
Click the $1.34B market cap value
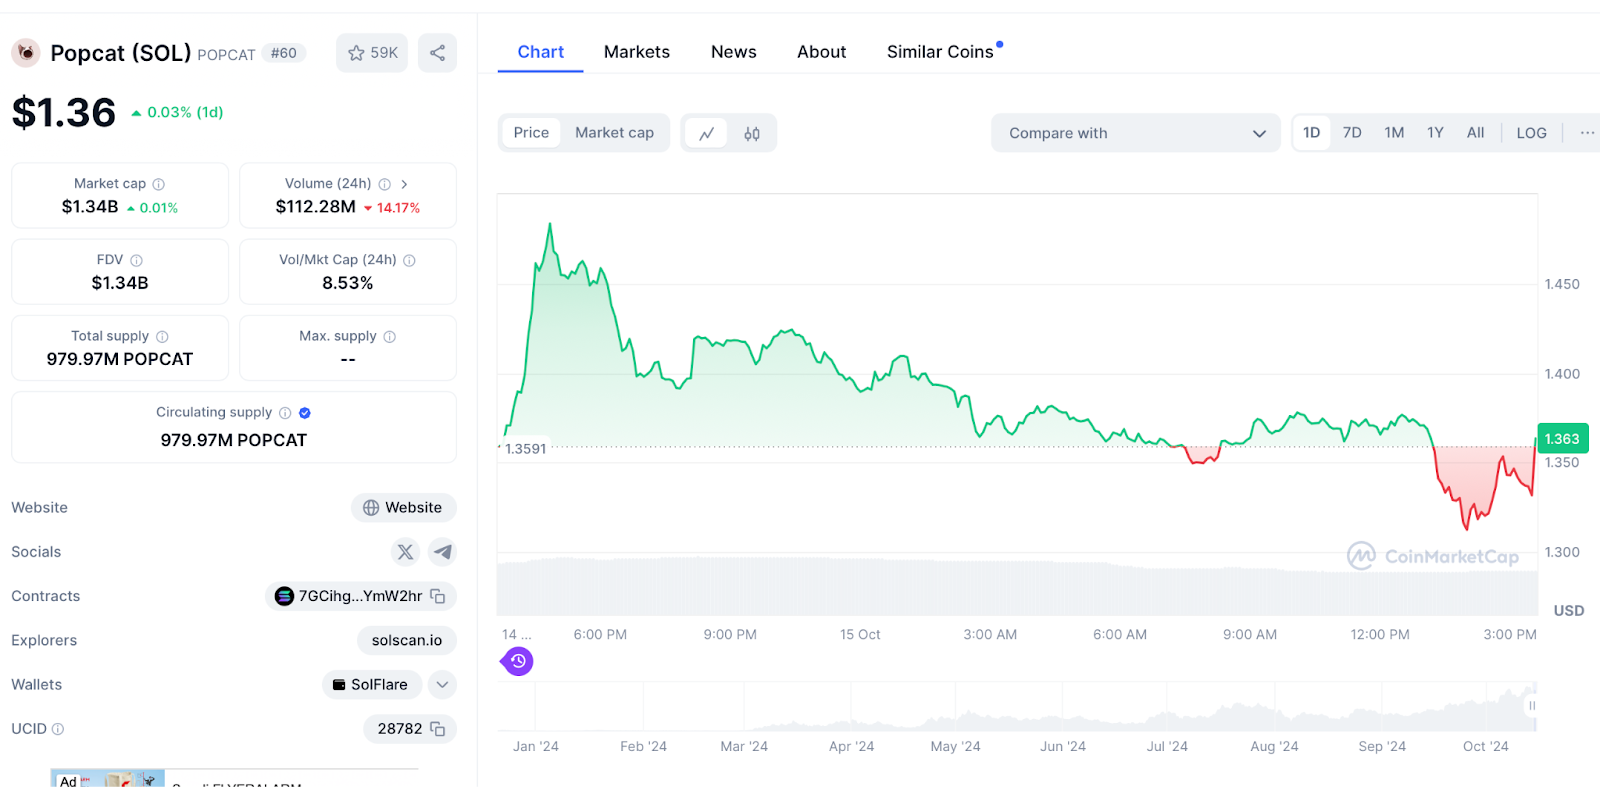90,207
